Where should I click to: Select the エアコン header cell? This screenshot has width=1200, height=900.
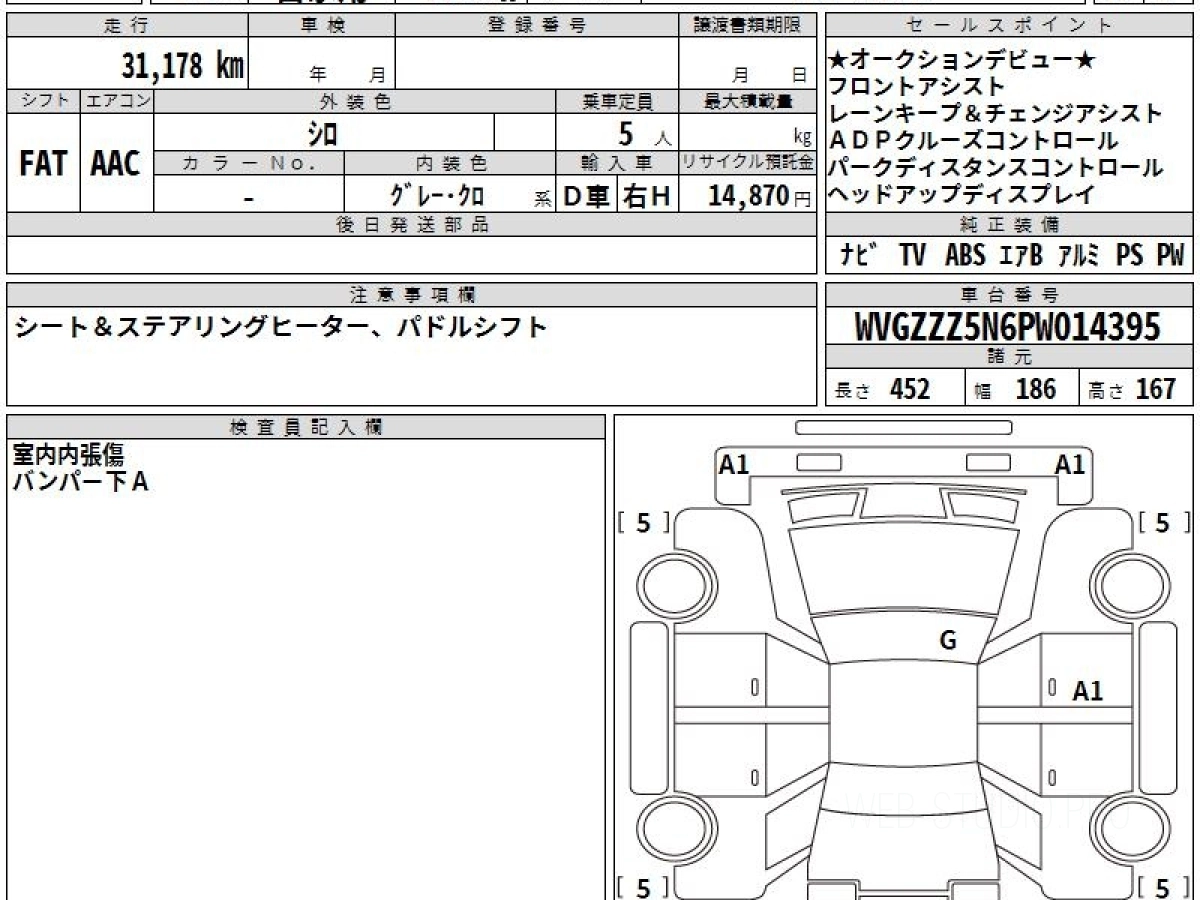coord(117,101)
